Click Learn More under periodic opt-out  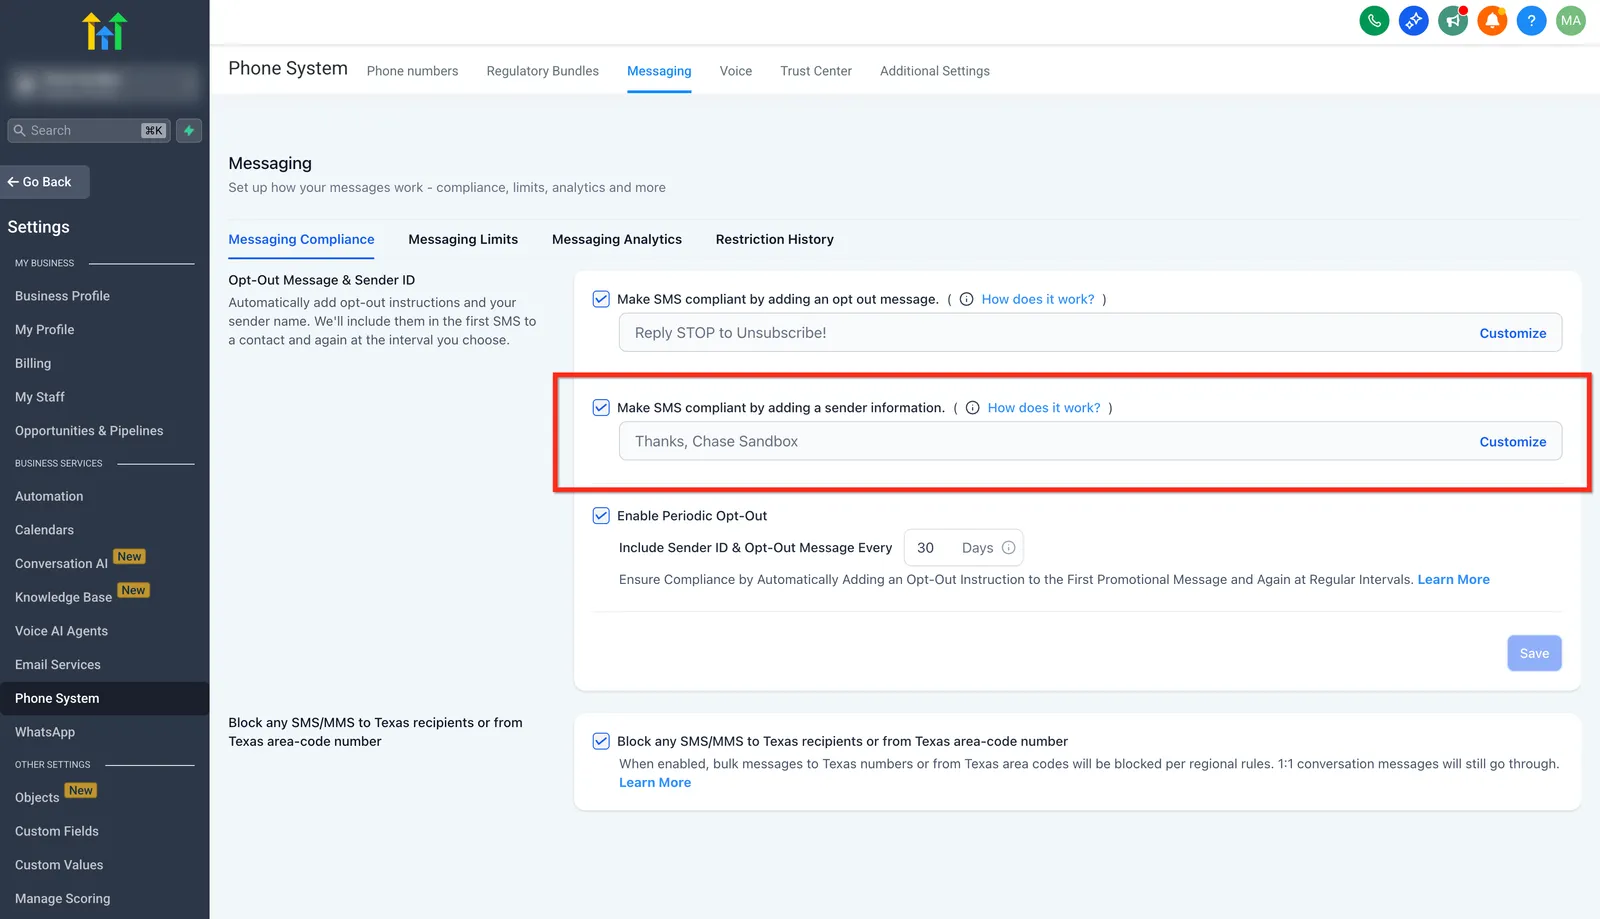pyautogui.click(x=1453, y=580)
